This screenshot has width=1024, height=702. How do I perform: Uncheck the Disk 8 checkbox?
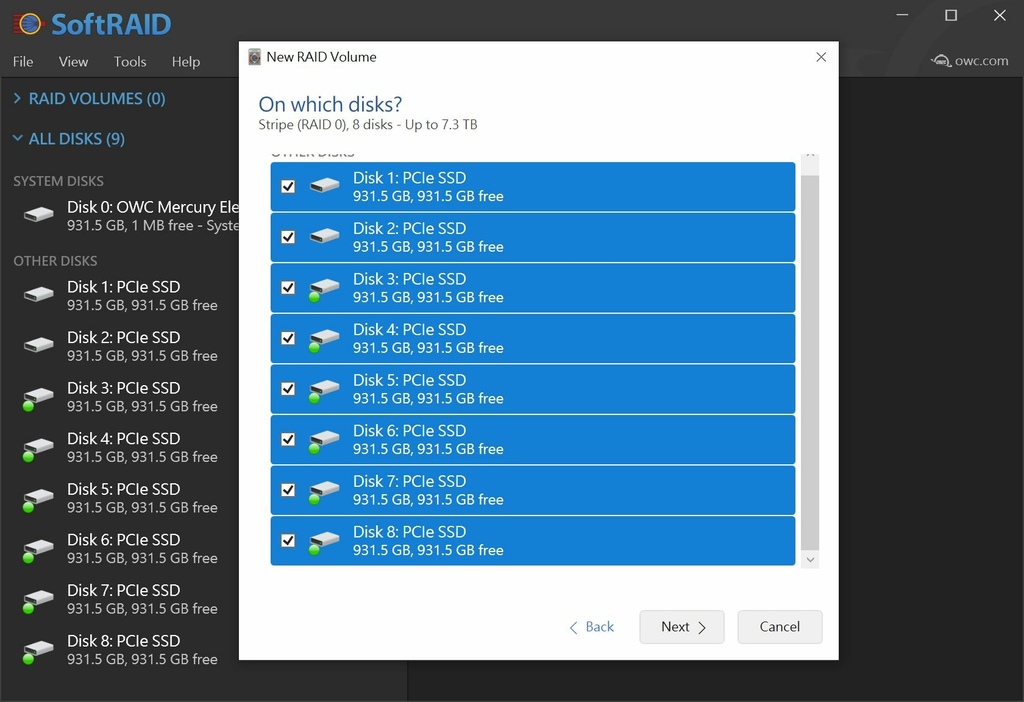click(288, 541)
